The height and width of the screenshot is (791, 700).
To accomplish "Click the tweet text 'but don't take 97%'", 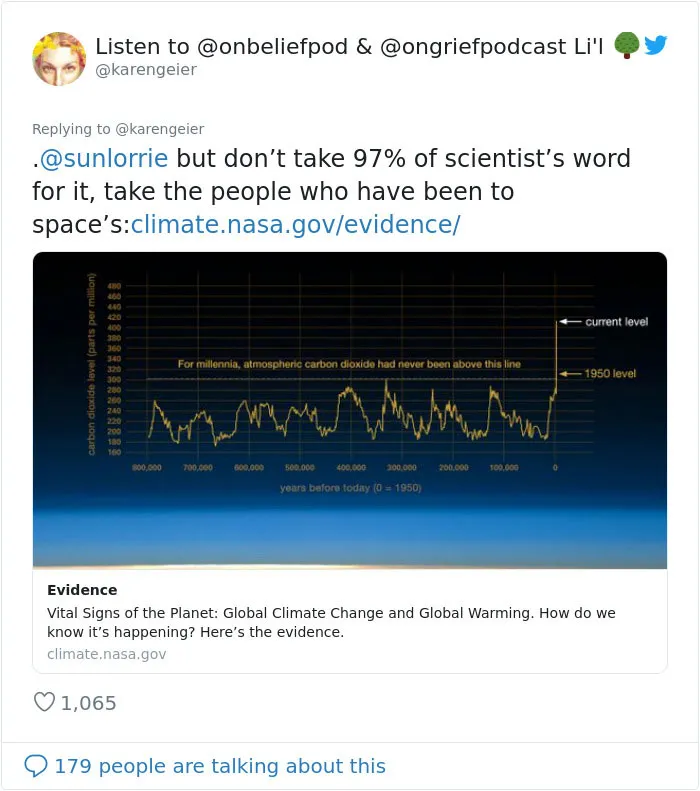I will [291, 158].
